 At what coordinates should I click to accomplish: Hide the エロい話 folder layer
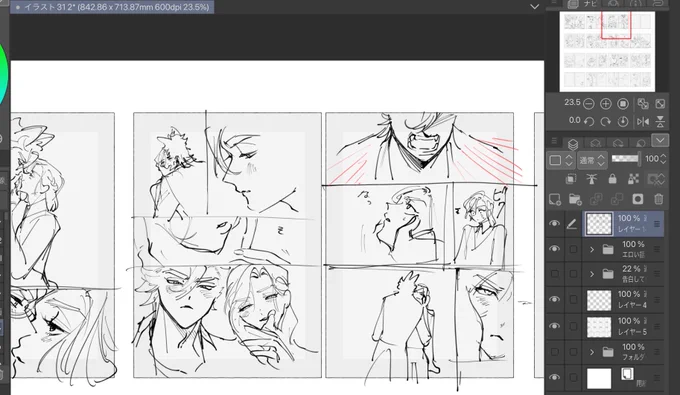tap(554, 249)
